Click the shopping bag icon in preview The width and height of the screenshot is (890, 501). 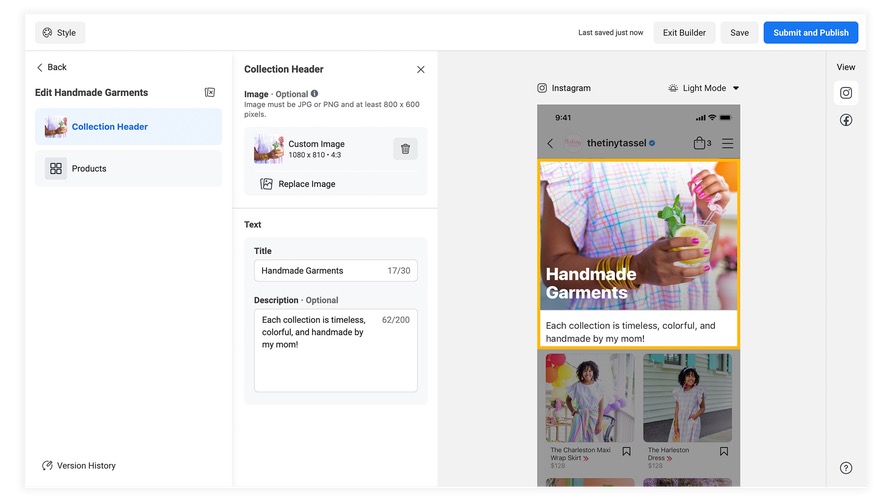click(x=701, y=143)
